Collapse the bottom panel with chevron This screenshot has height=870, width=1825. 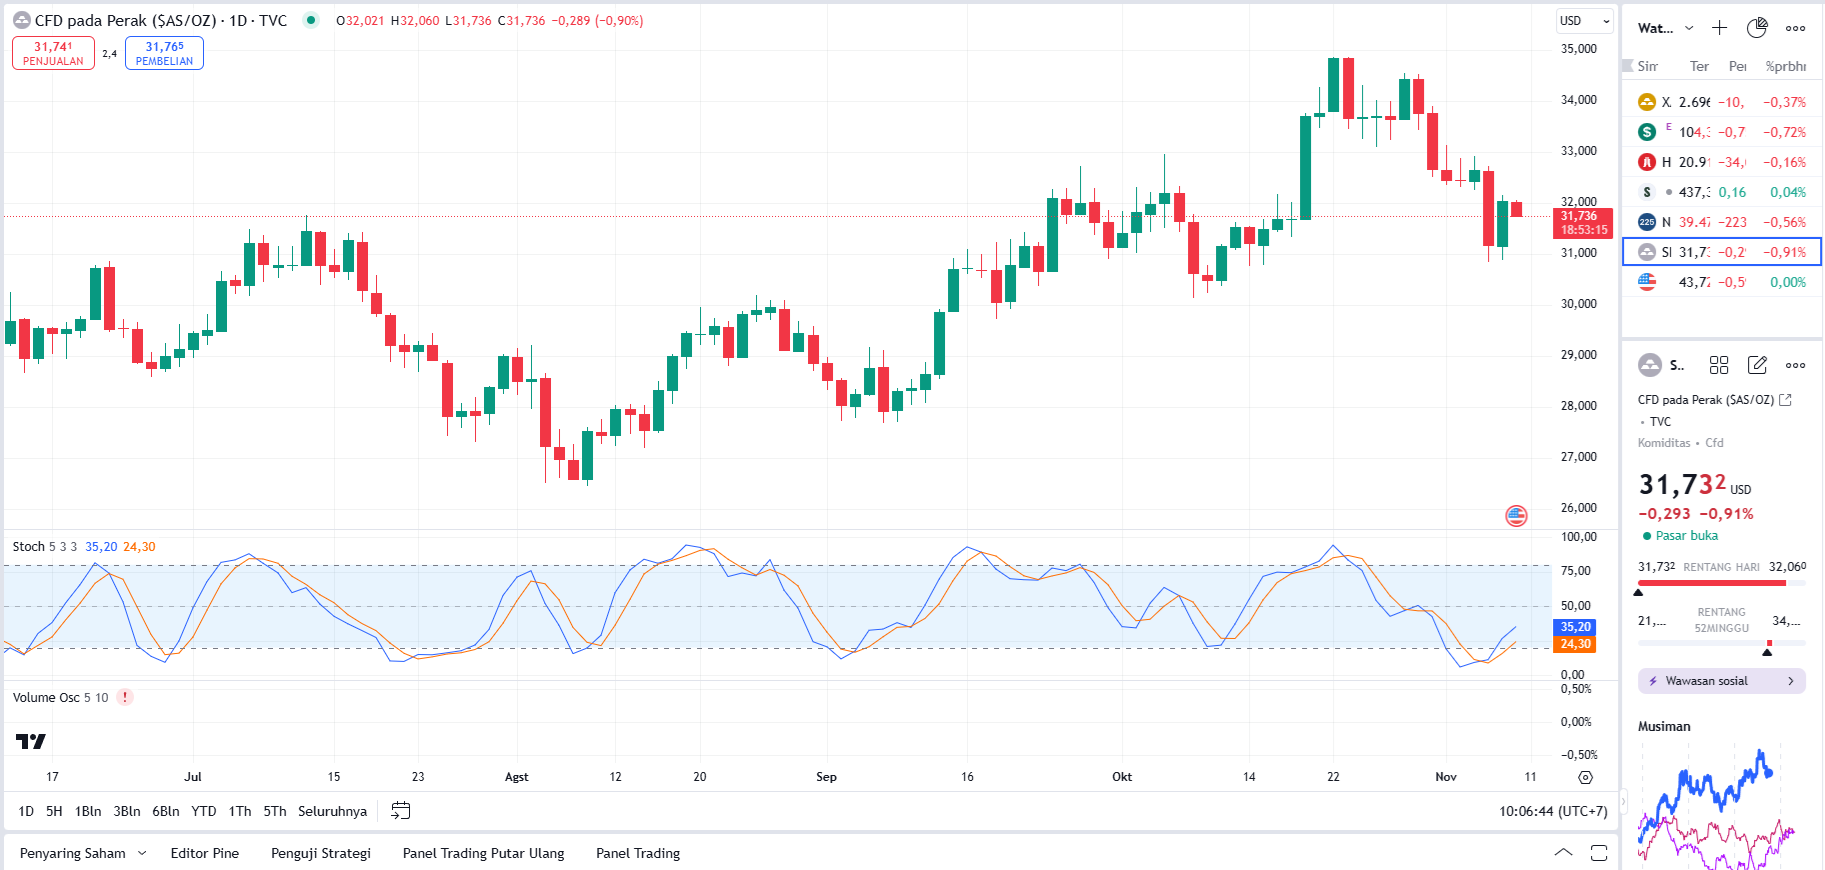tap(1563, 853)
